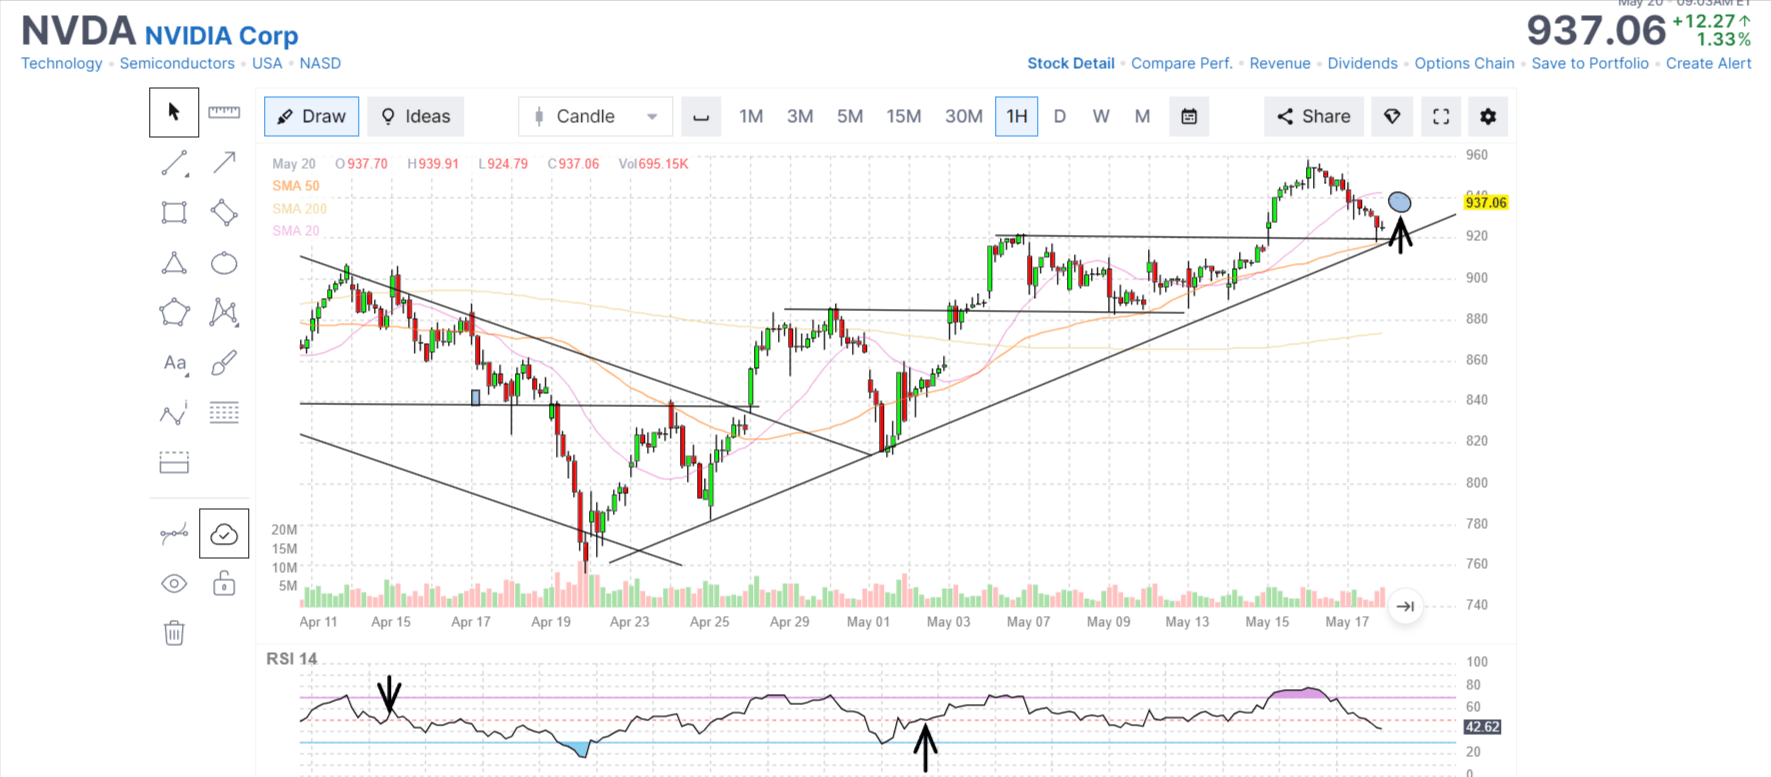
Task: Switch to the daily D timeframe
Action: tap(1060, 117)
